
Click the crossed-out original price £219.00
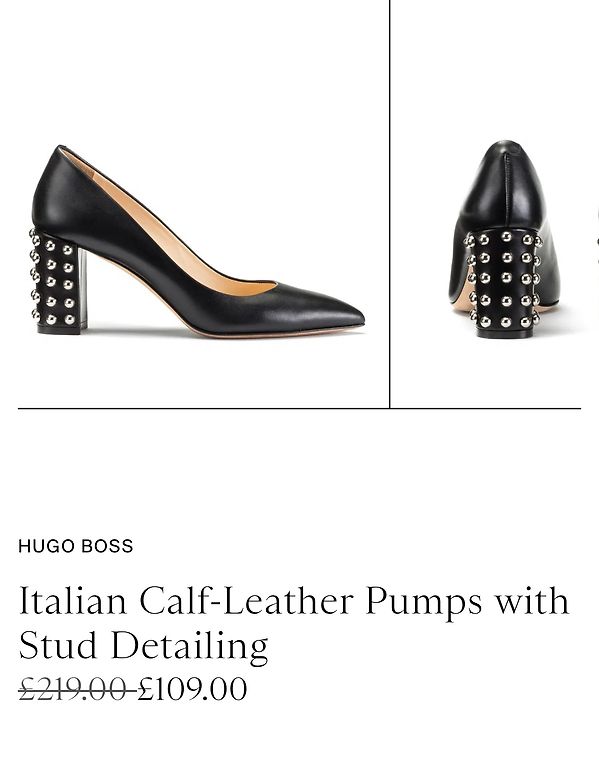(x=77, y=689)
